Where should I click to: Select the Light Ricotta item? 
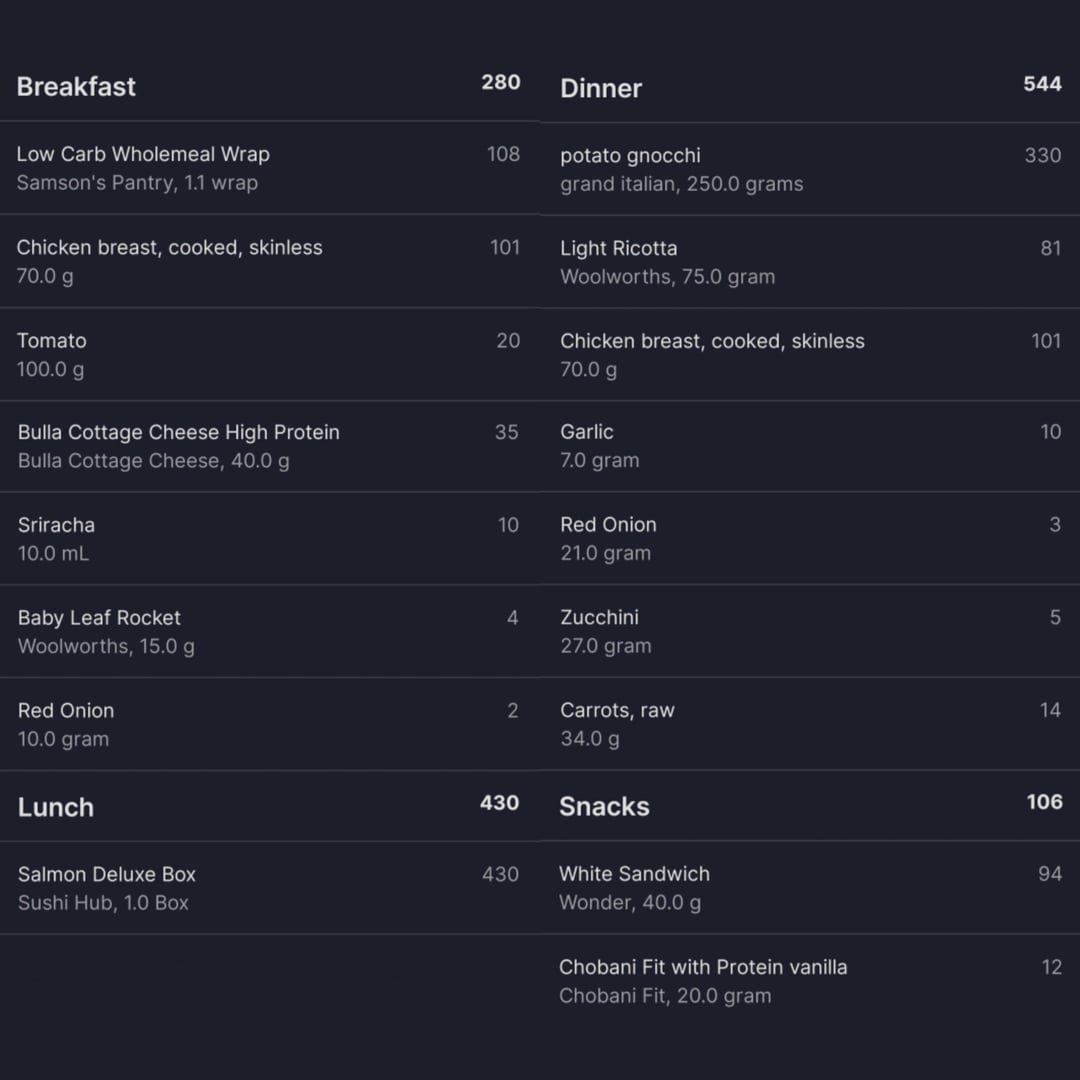coord(810,262)
